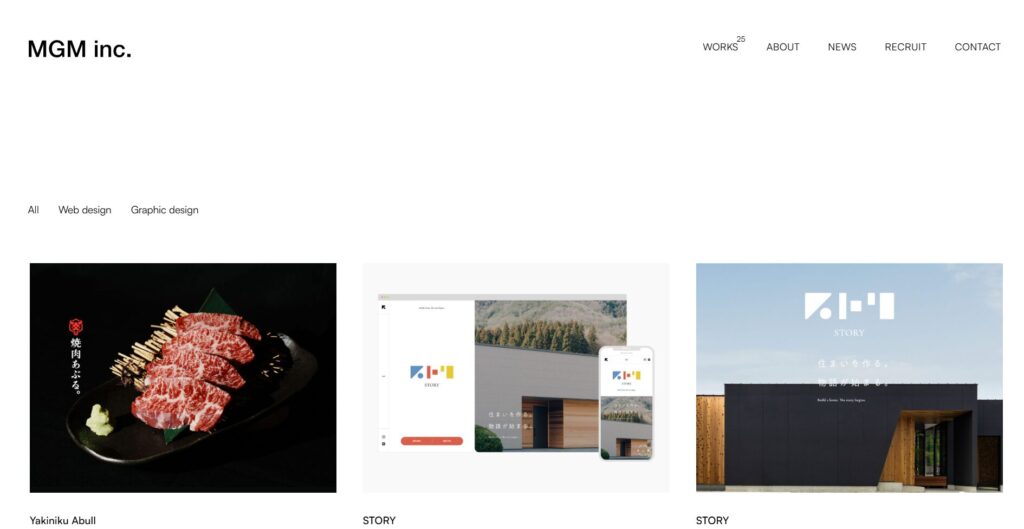Click the STORY title under the mockup
The height and width of the screenshot is (529, 1024).
(x=379, y=521)
